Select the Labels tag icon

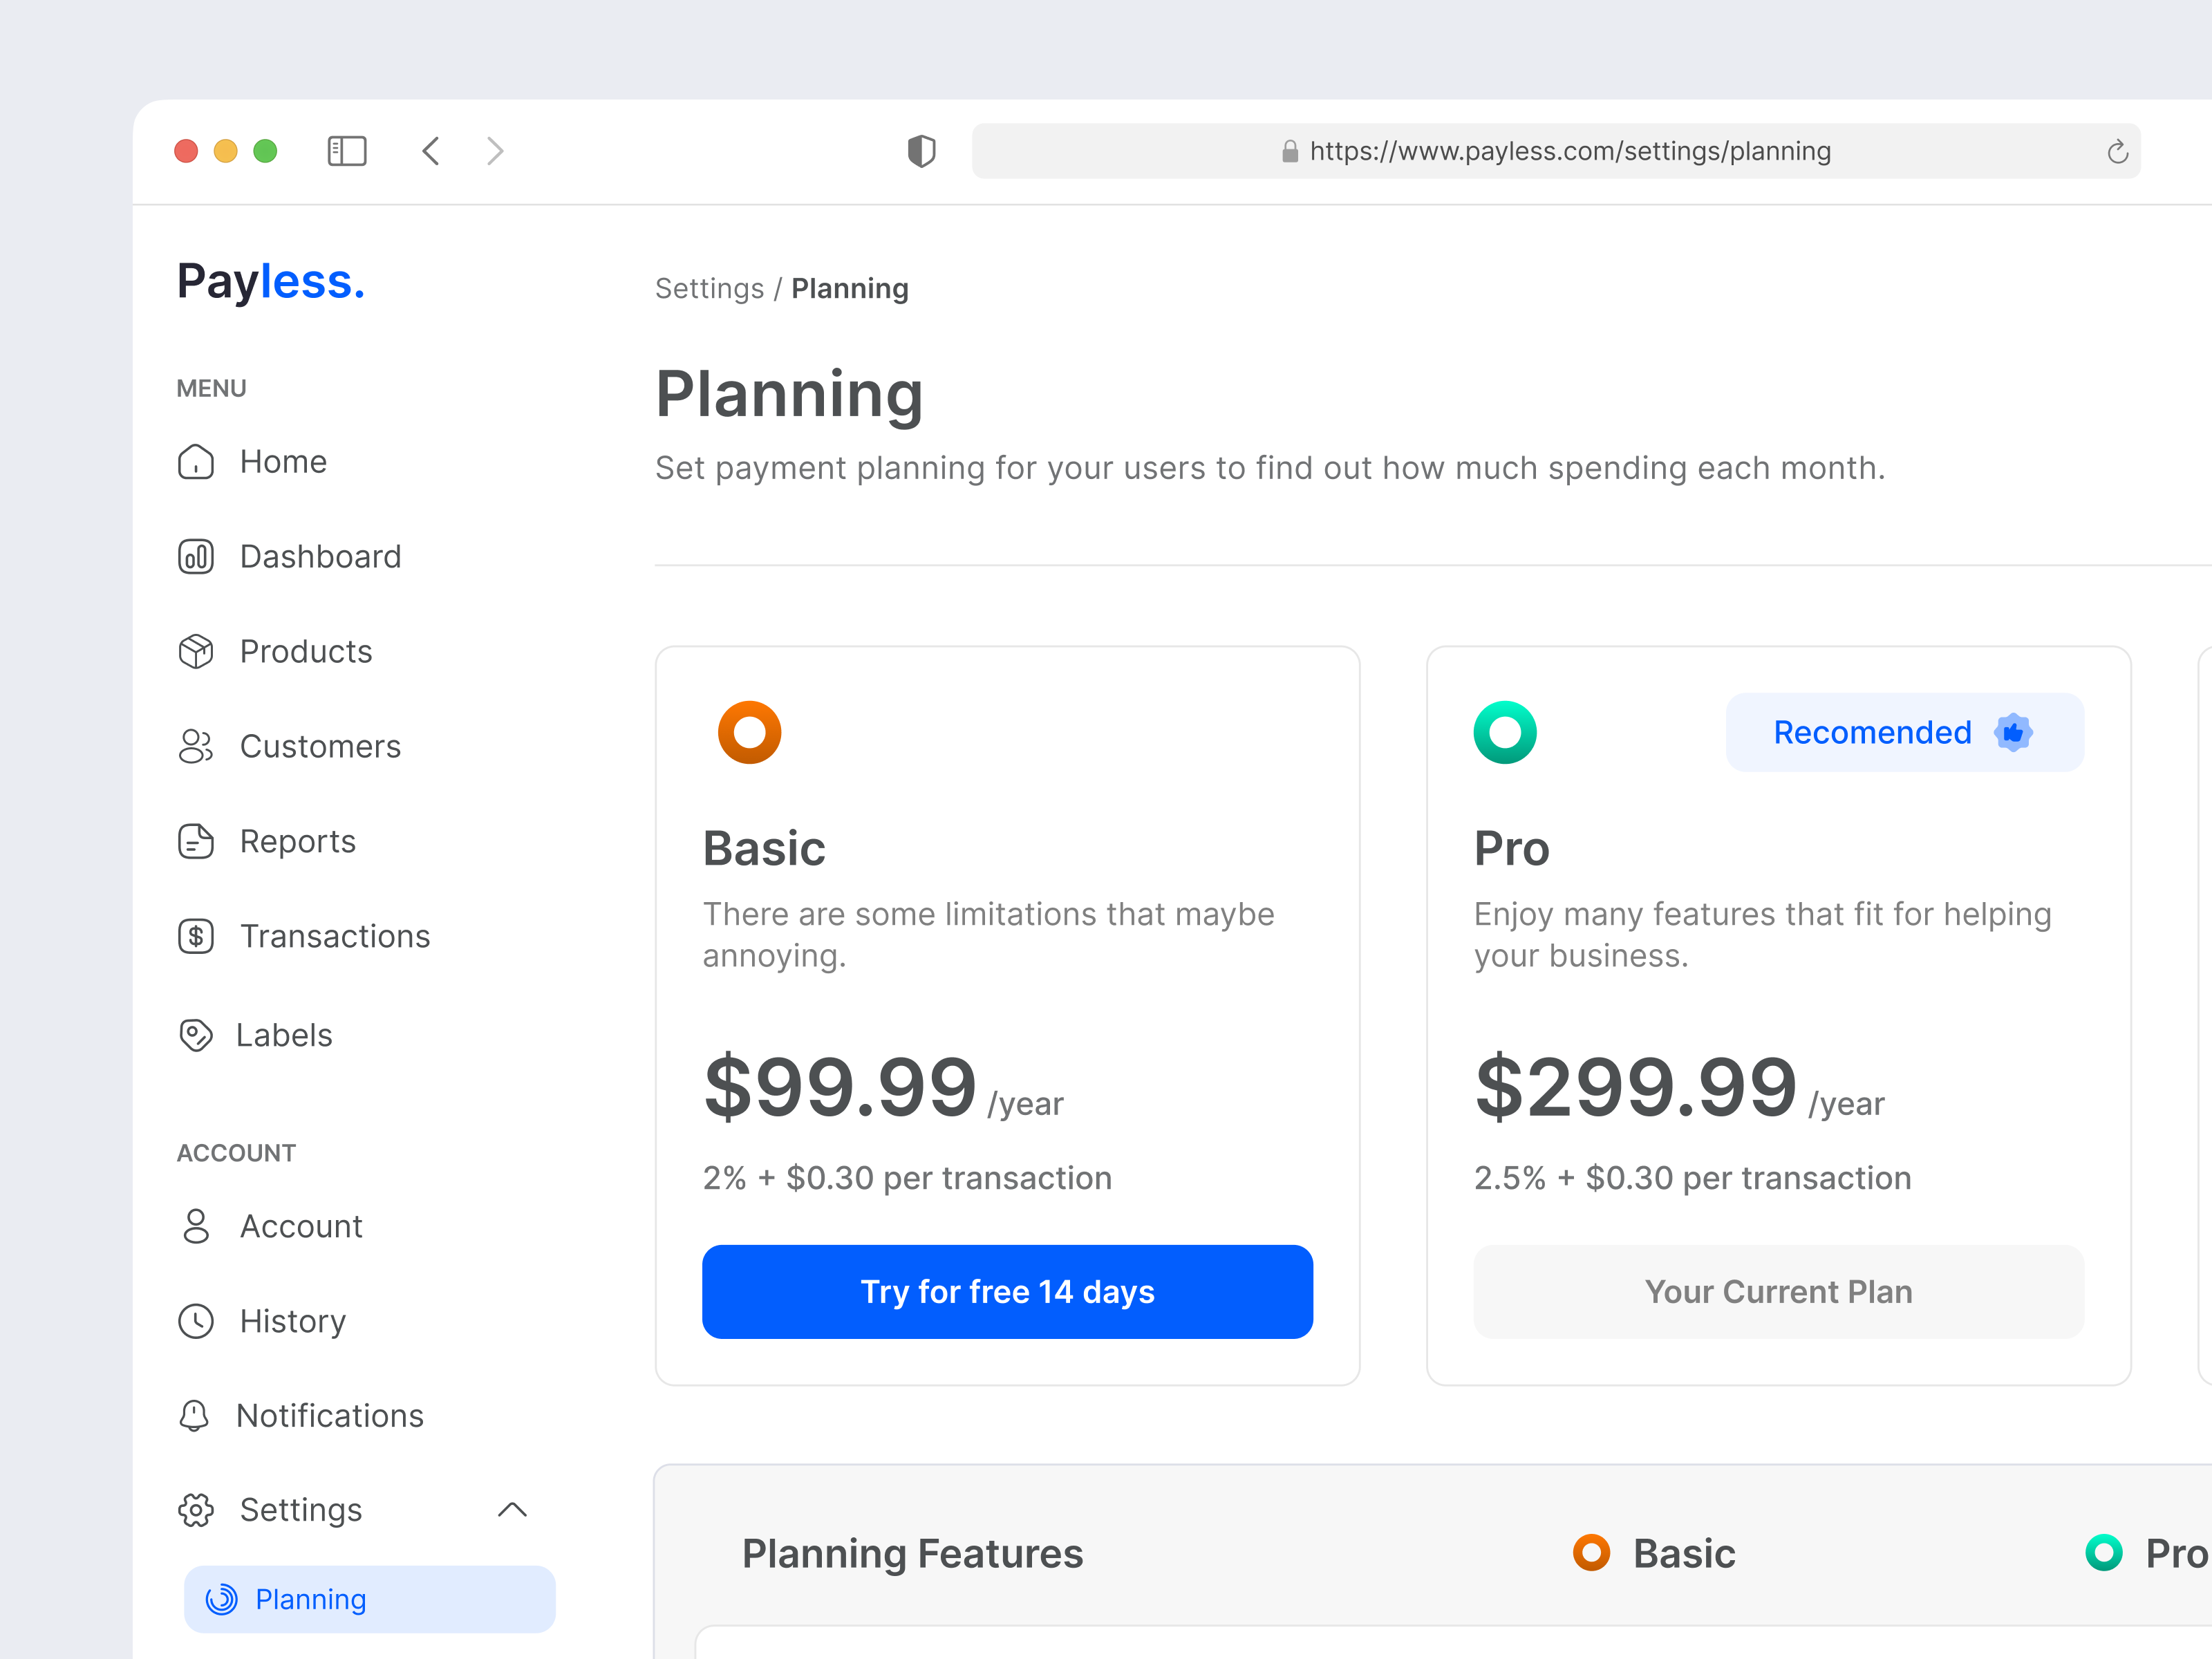click(x=196, y=1035)
